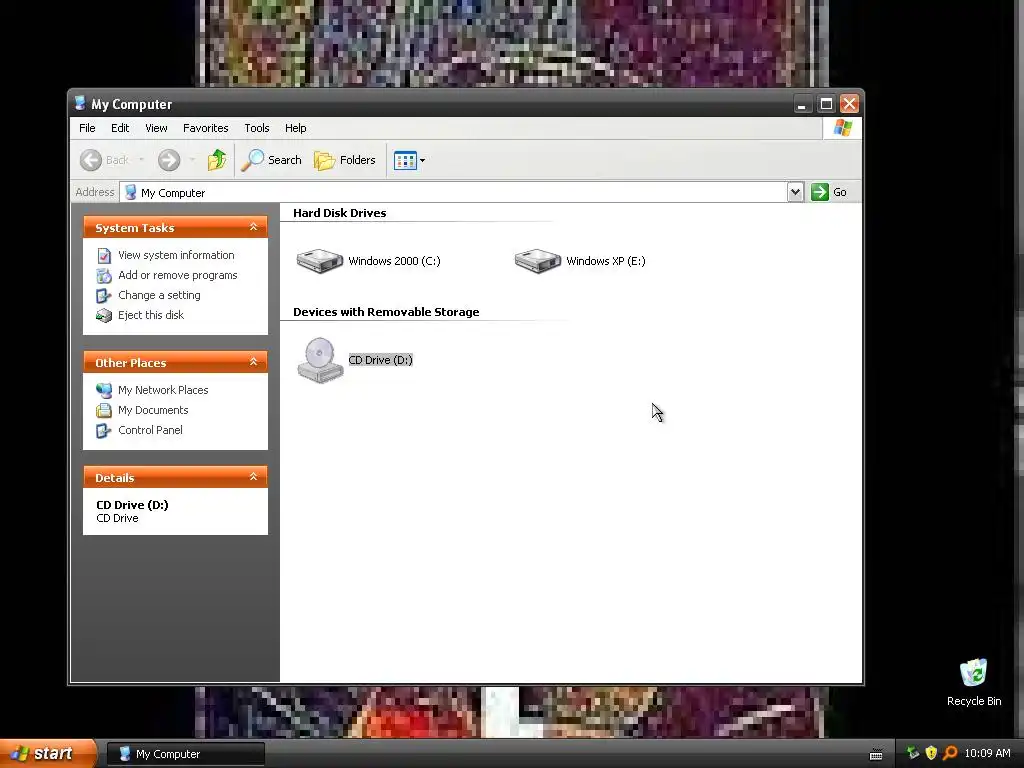Open the Start menu
Screen dimensions: 1024x768
pos(47,754)
